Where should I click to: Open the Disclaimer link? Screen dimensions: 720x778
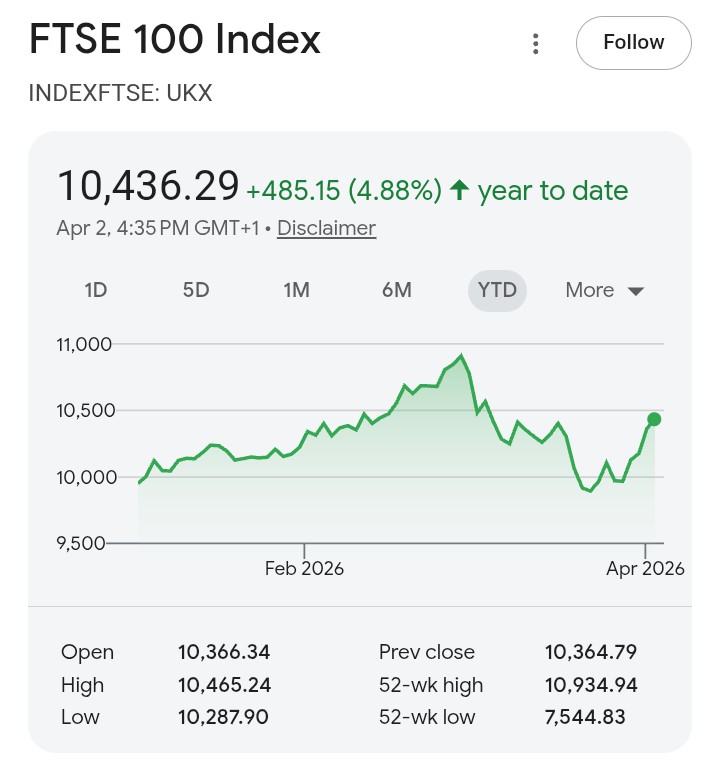pyautogui.click(x=326, y=228)
